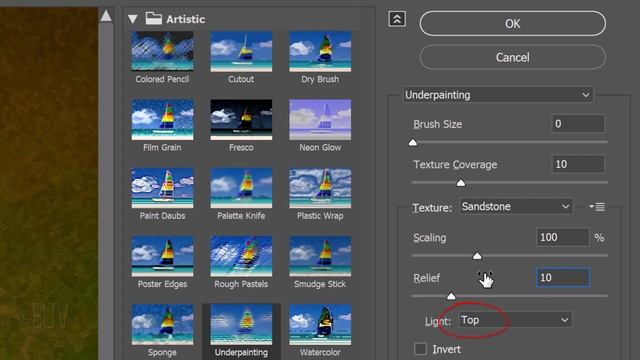Viewport: 640px width, 360px height.
Task: Choose the Dry Brush filter
Action: coord(320,52)
